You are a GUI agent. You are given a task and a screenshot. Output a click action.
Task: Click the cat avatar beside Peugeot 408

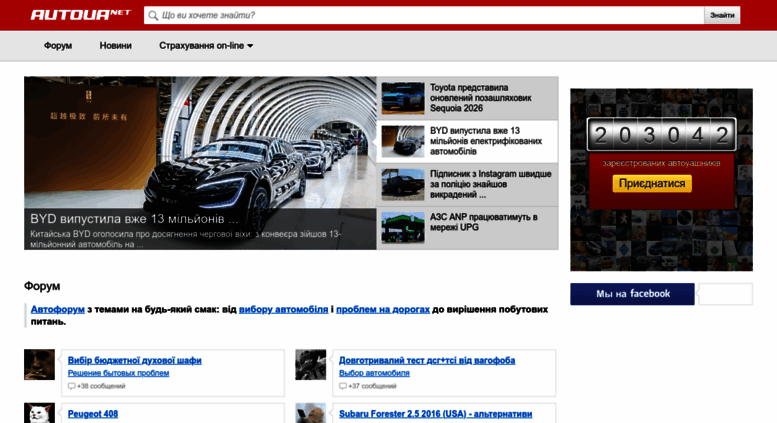(39, 413)
